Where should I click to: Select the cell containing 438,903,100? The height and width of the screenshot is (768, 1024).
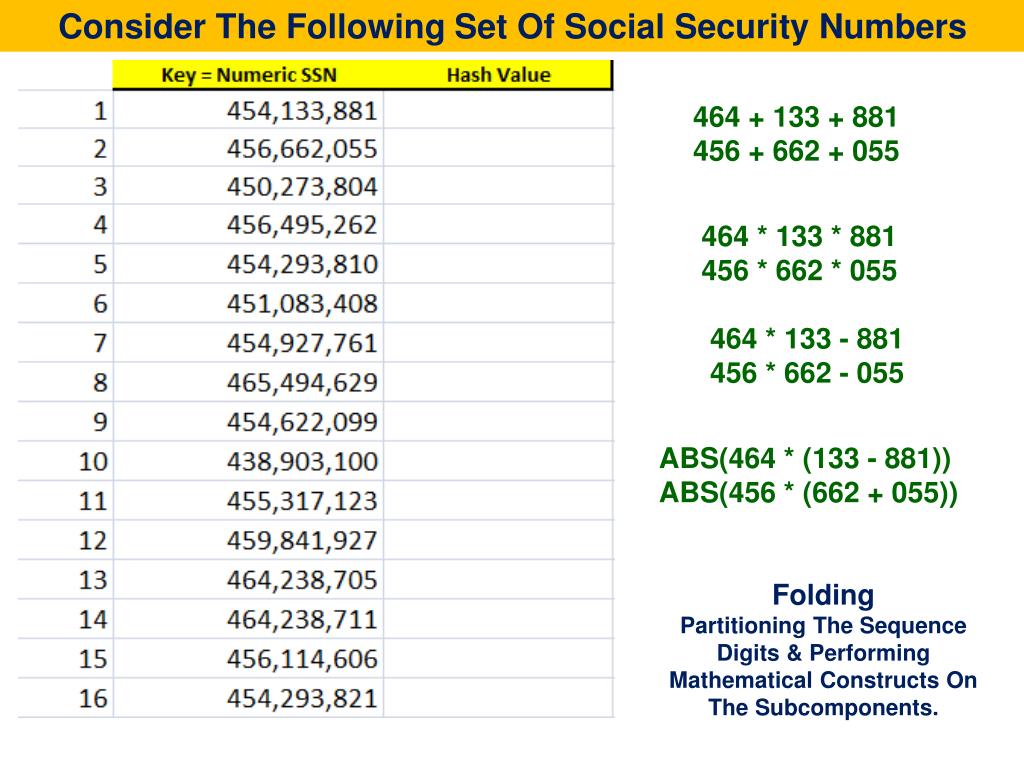coord(248,461)
